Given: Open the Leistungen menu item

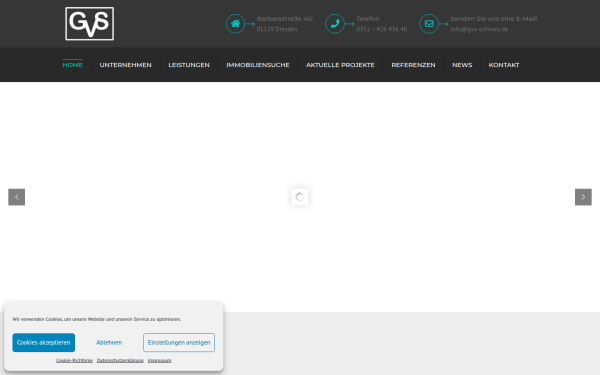Looking at the screenshot, I should tap(189, 65).
